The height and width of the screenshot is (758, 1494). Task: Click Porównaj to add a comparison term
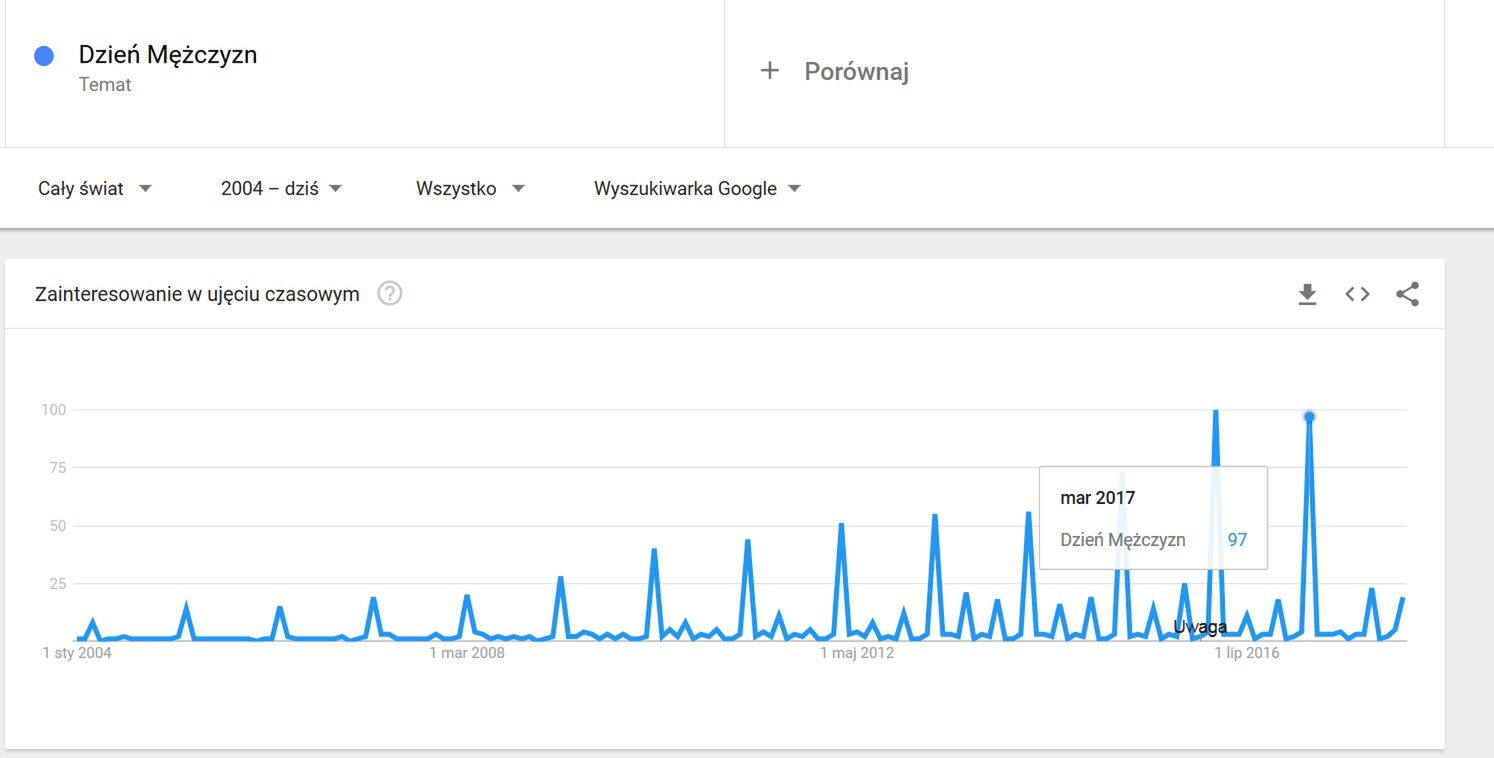click(x=856, y=71)
